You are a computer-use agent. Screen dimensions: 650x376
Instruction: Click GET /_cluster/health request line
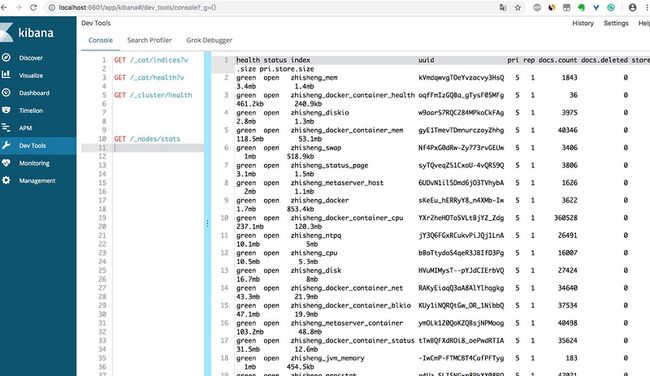(x=153, y=95)
